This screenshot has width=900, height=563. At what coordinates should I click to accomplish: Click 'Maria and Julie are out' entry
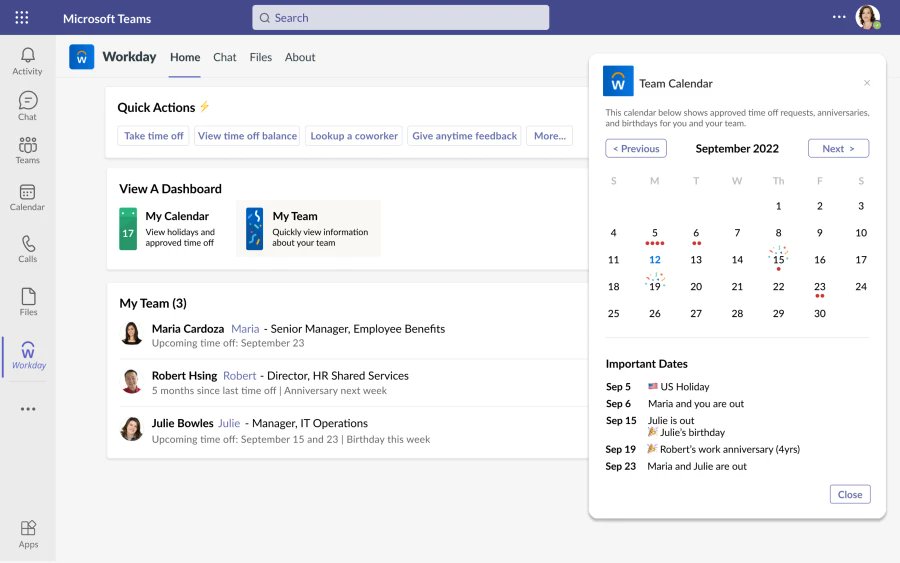pyautogui.click(x=697, y=467)
